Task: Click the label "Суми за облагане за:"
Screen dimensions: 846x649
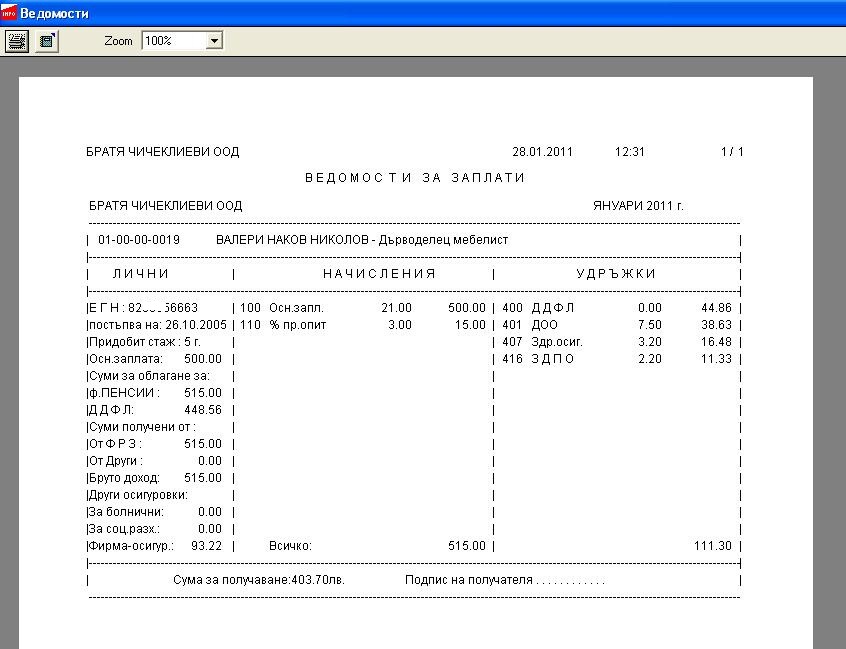Action: [149, 375]
